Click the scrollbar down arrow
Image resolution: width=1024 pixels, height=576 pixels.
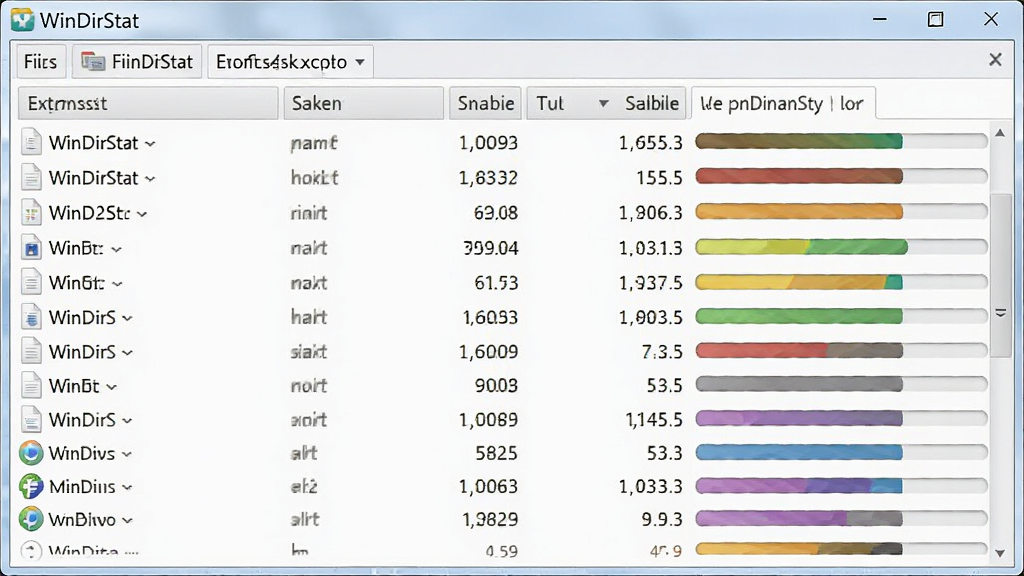coord(1000,553)
